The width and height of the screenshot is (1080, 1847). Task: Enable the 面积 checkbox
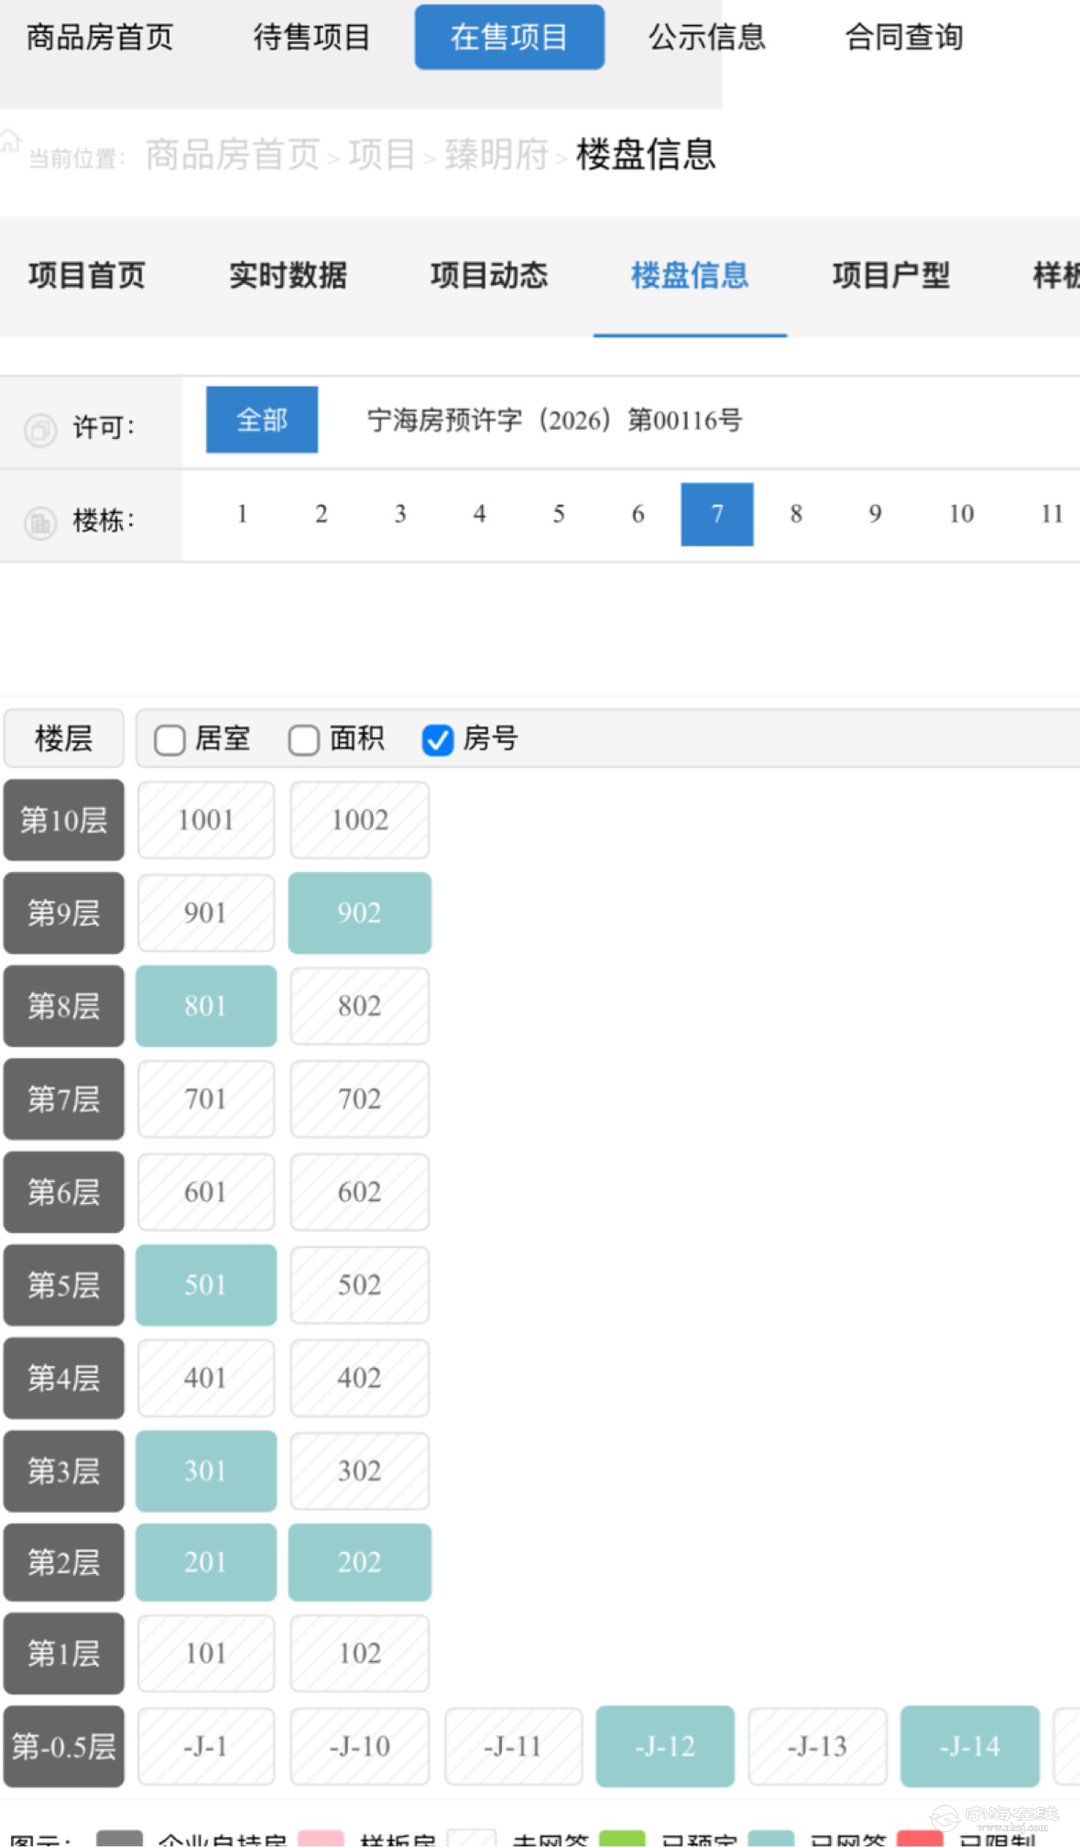pyautogui.click(x=304, y=740)
